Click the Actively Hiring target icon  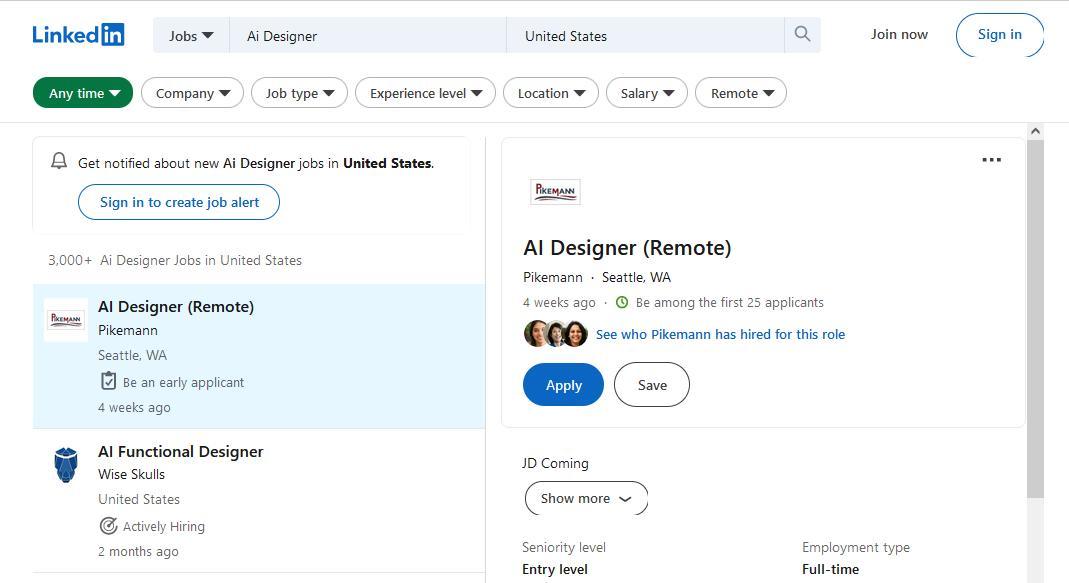[x=108, y=526]
